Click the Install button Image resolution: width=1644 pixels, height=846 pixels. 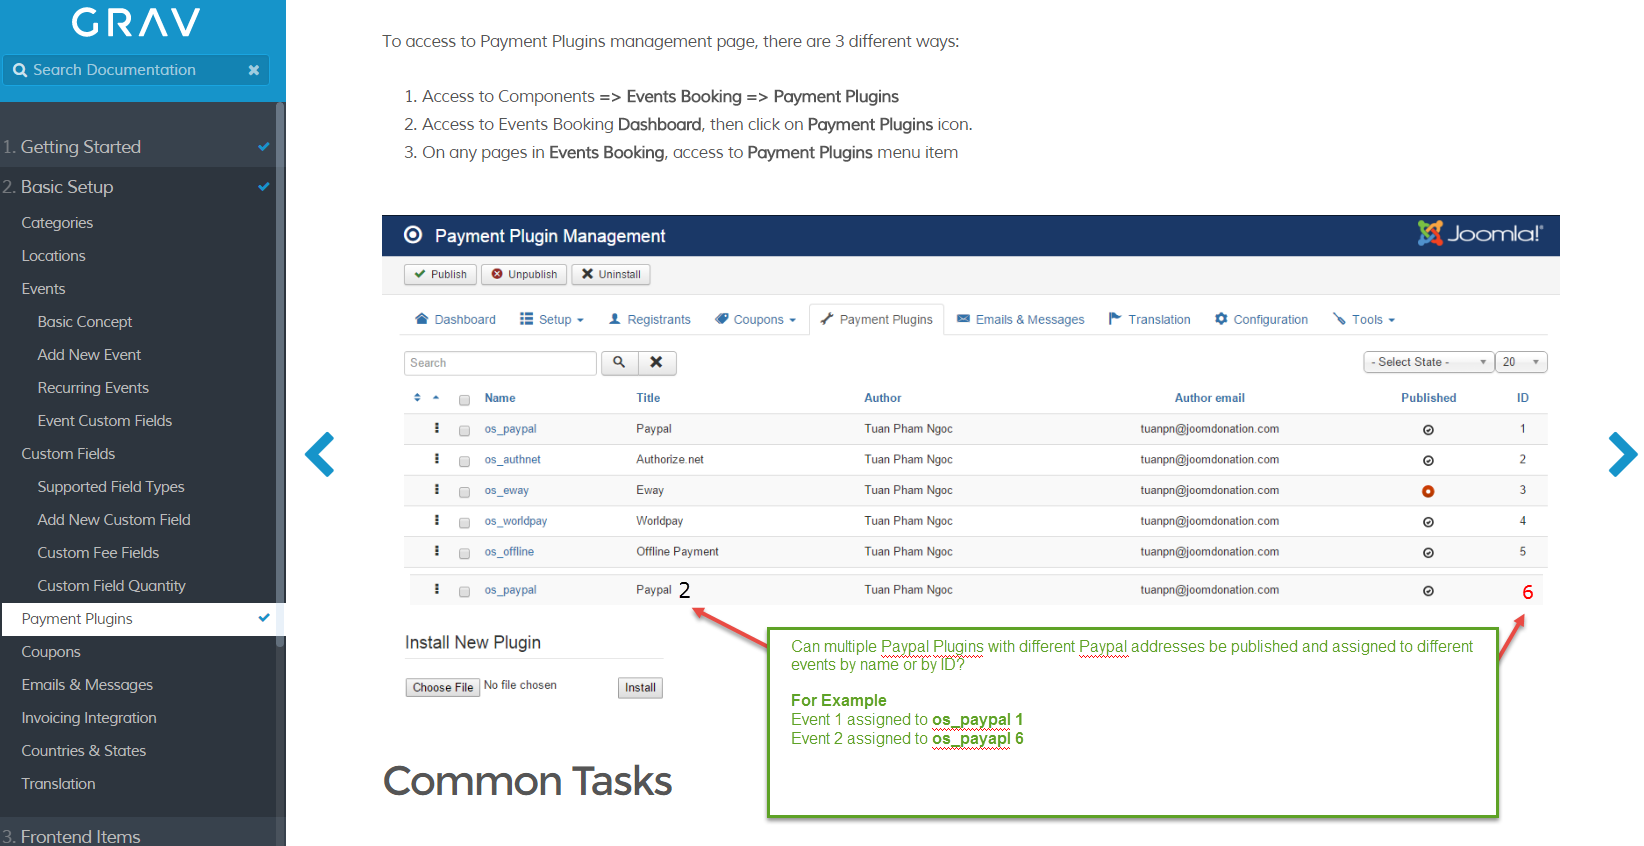point(640,687)
